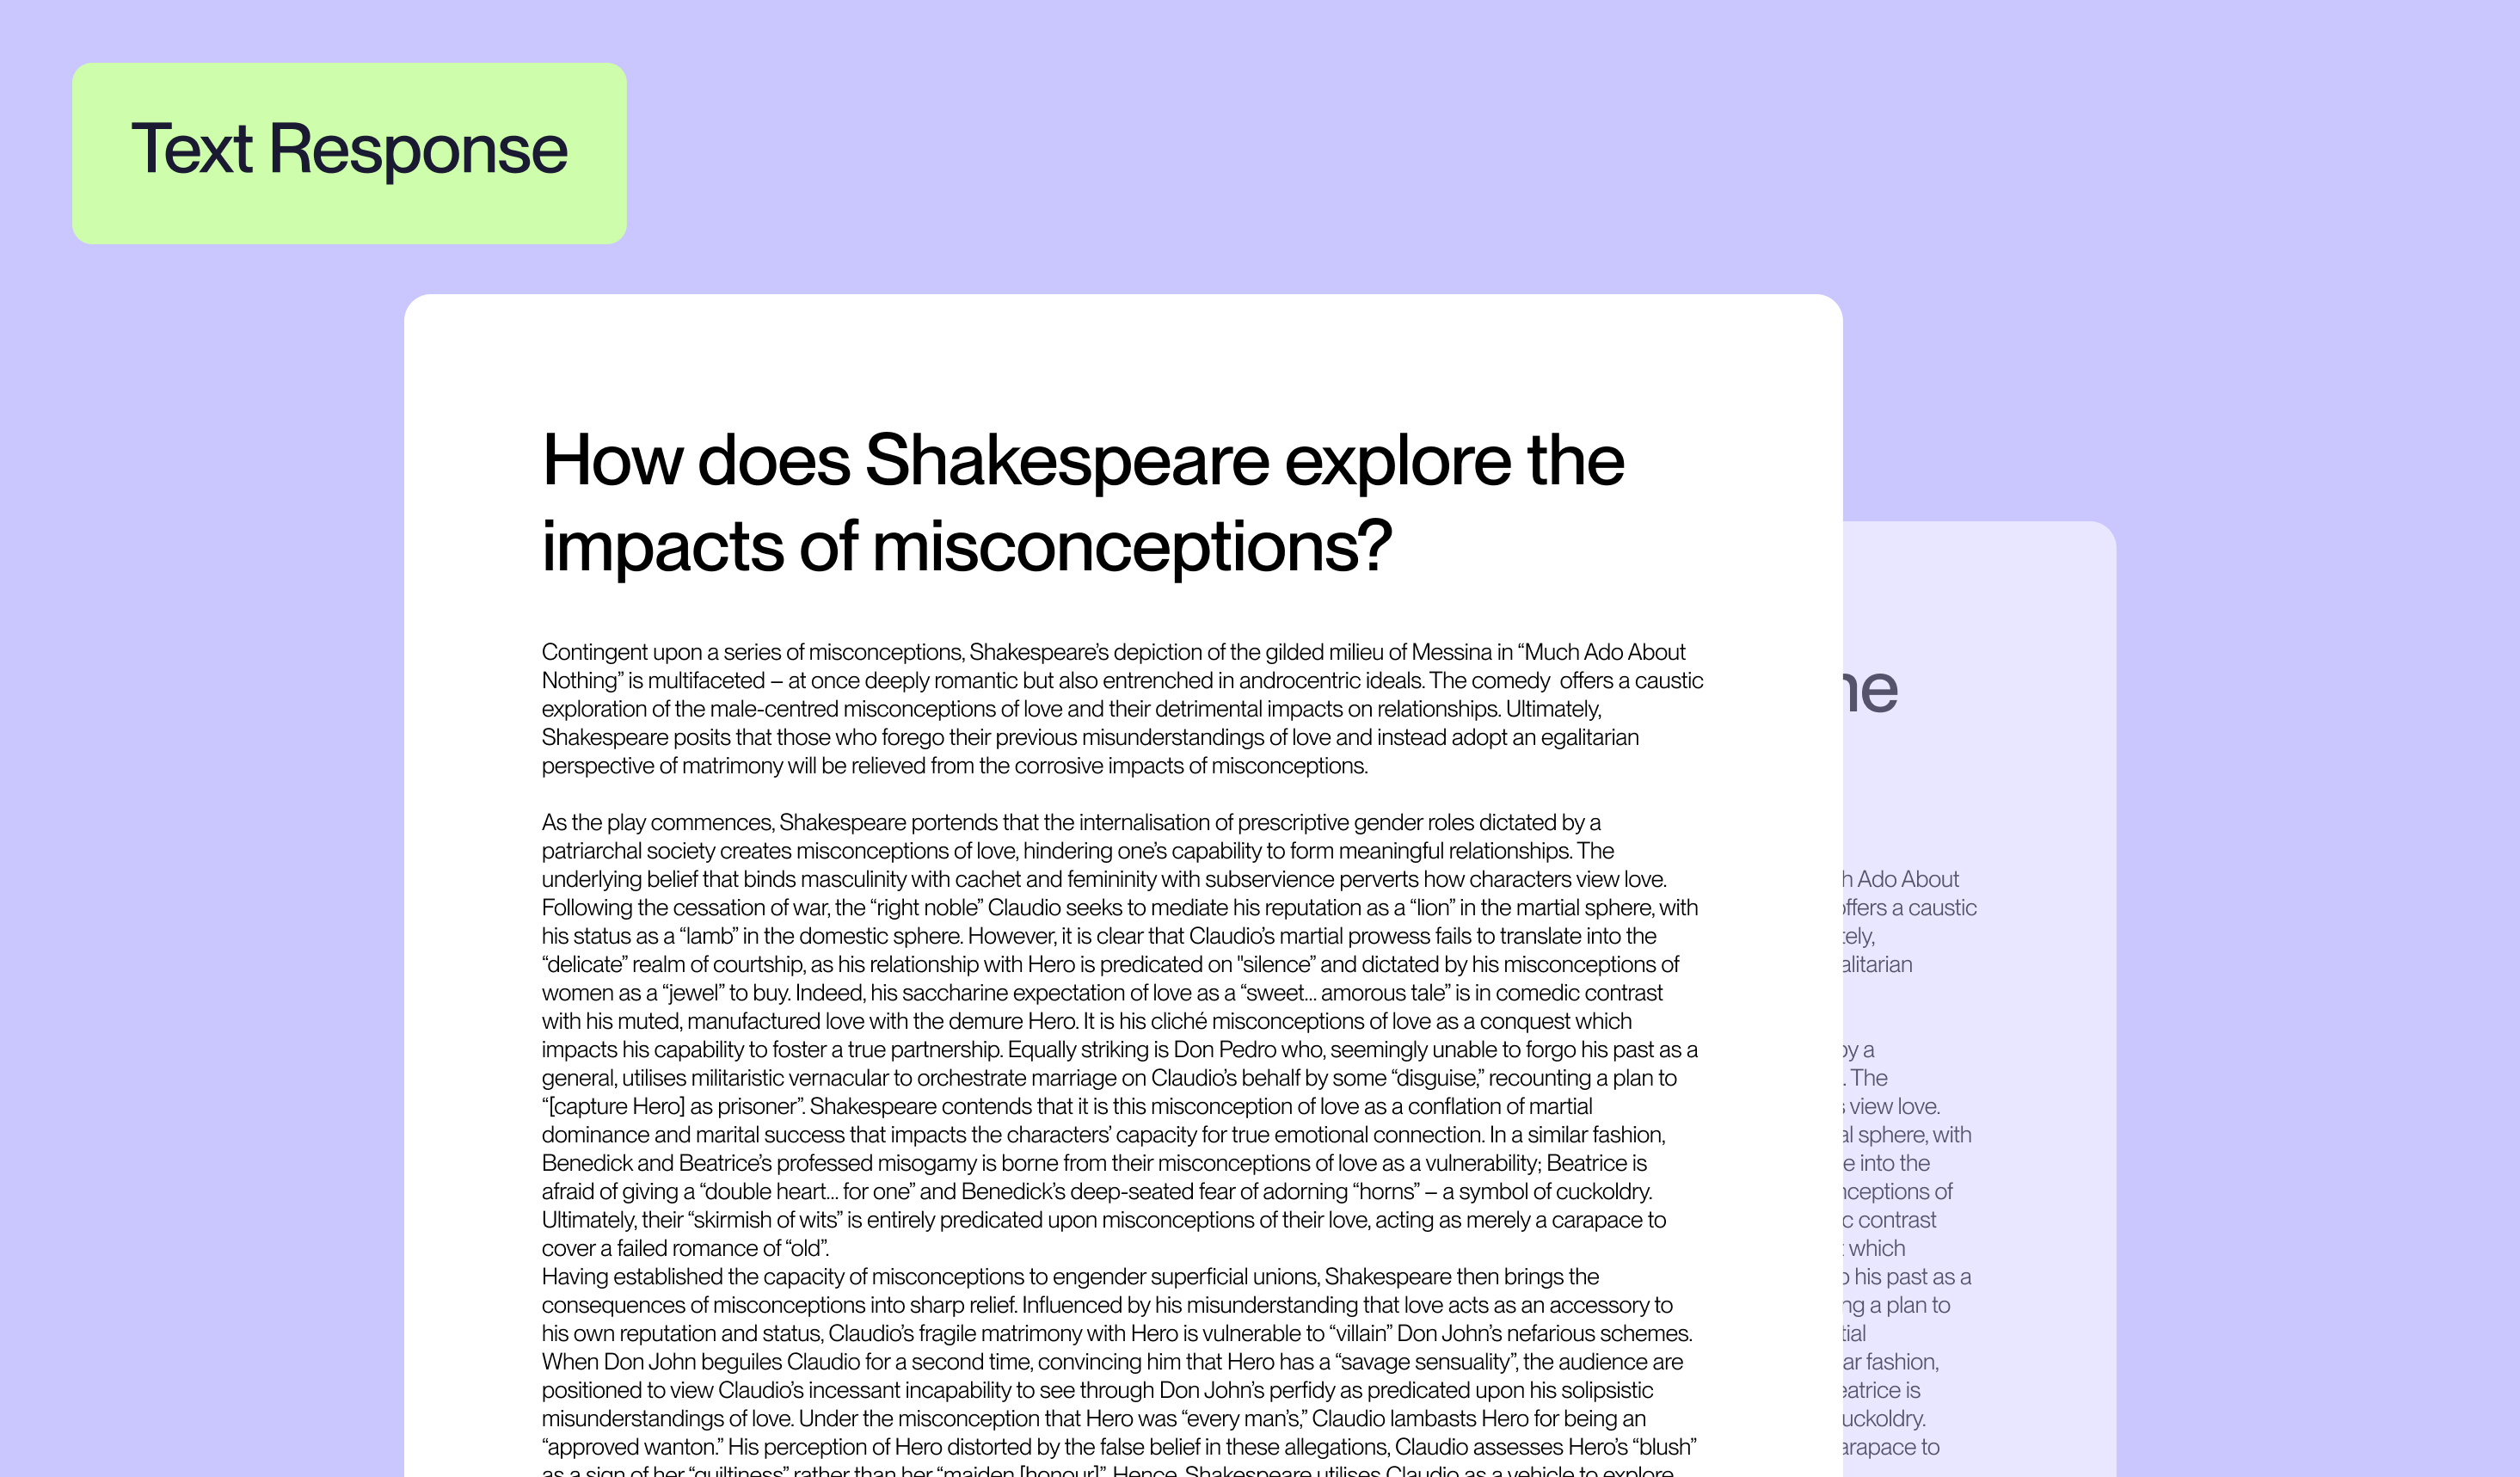Click the 'uckoldry.' fragment on the back card
This screenshot has width=2520, height=1477.
(1884, 1419)
